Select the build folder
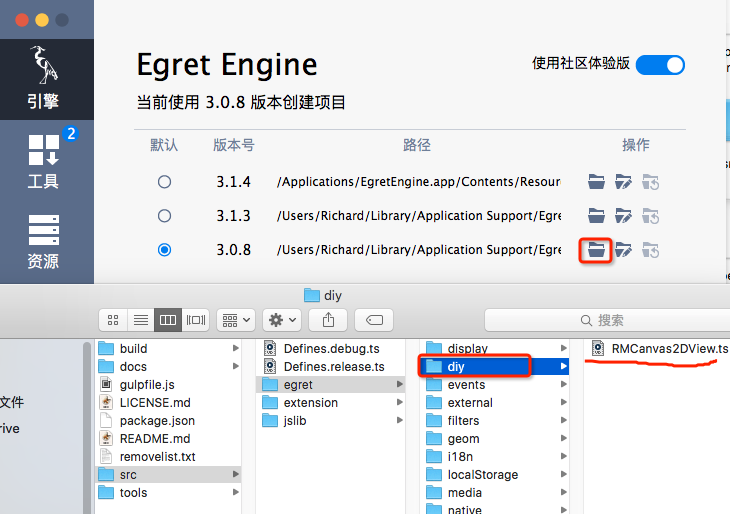The height and width of the screenshot is (514, 730). coord(169,348)
